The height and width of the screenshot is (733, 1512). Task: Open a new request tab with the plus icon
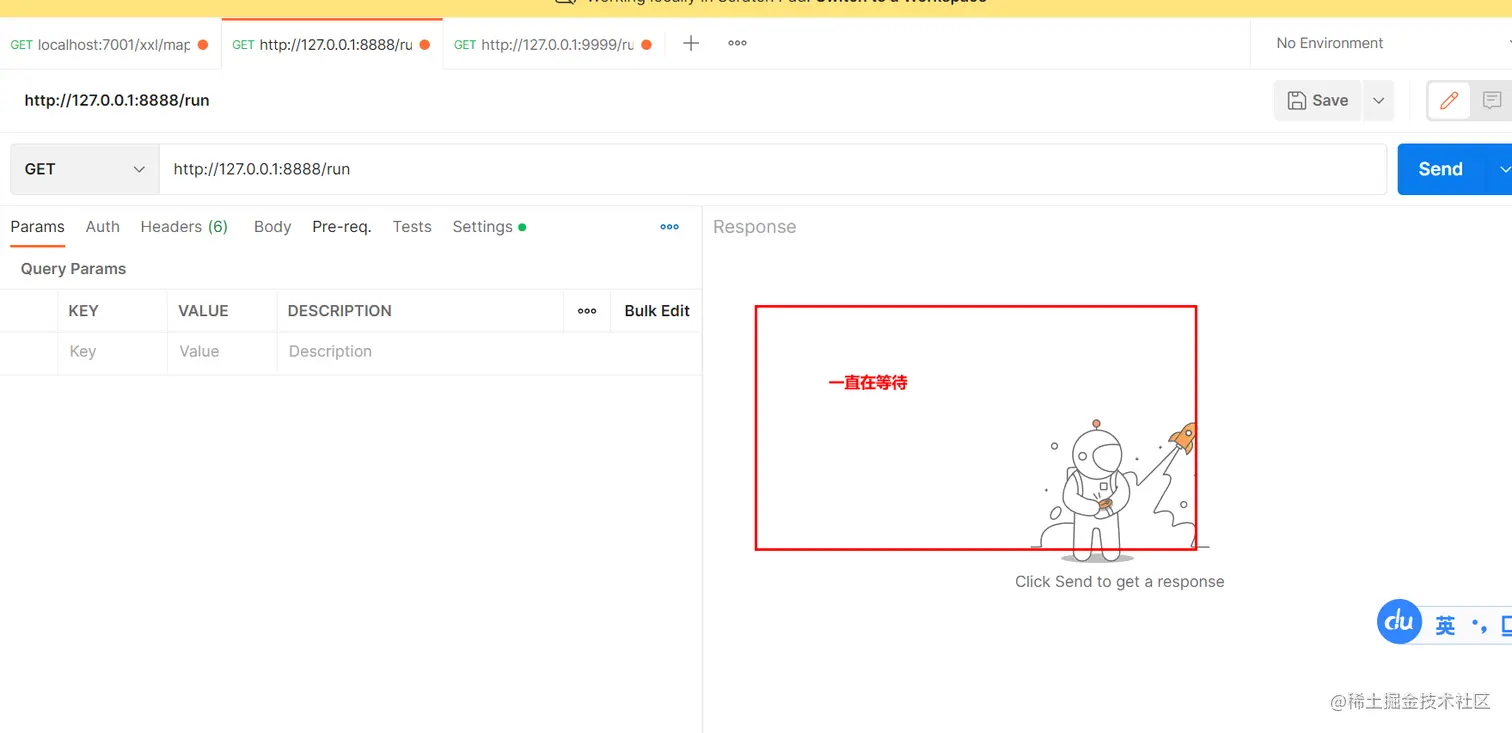click(690, 43)
